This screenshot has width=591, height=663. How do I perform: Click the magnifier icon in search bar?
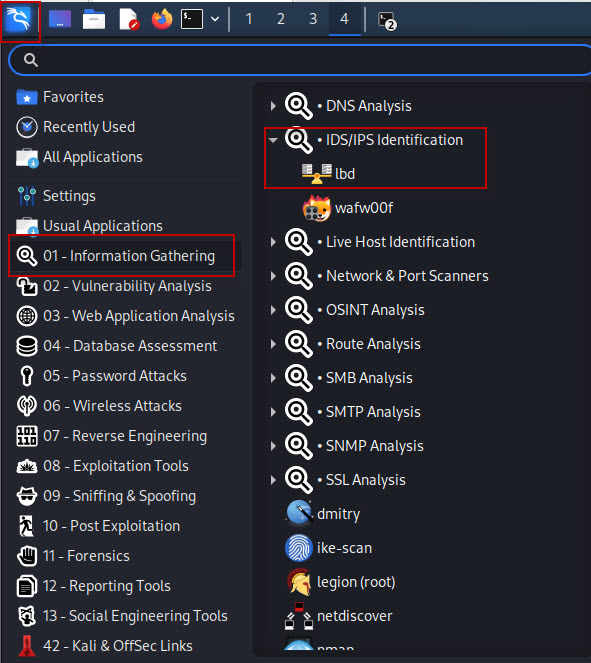30,60
